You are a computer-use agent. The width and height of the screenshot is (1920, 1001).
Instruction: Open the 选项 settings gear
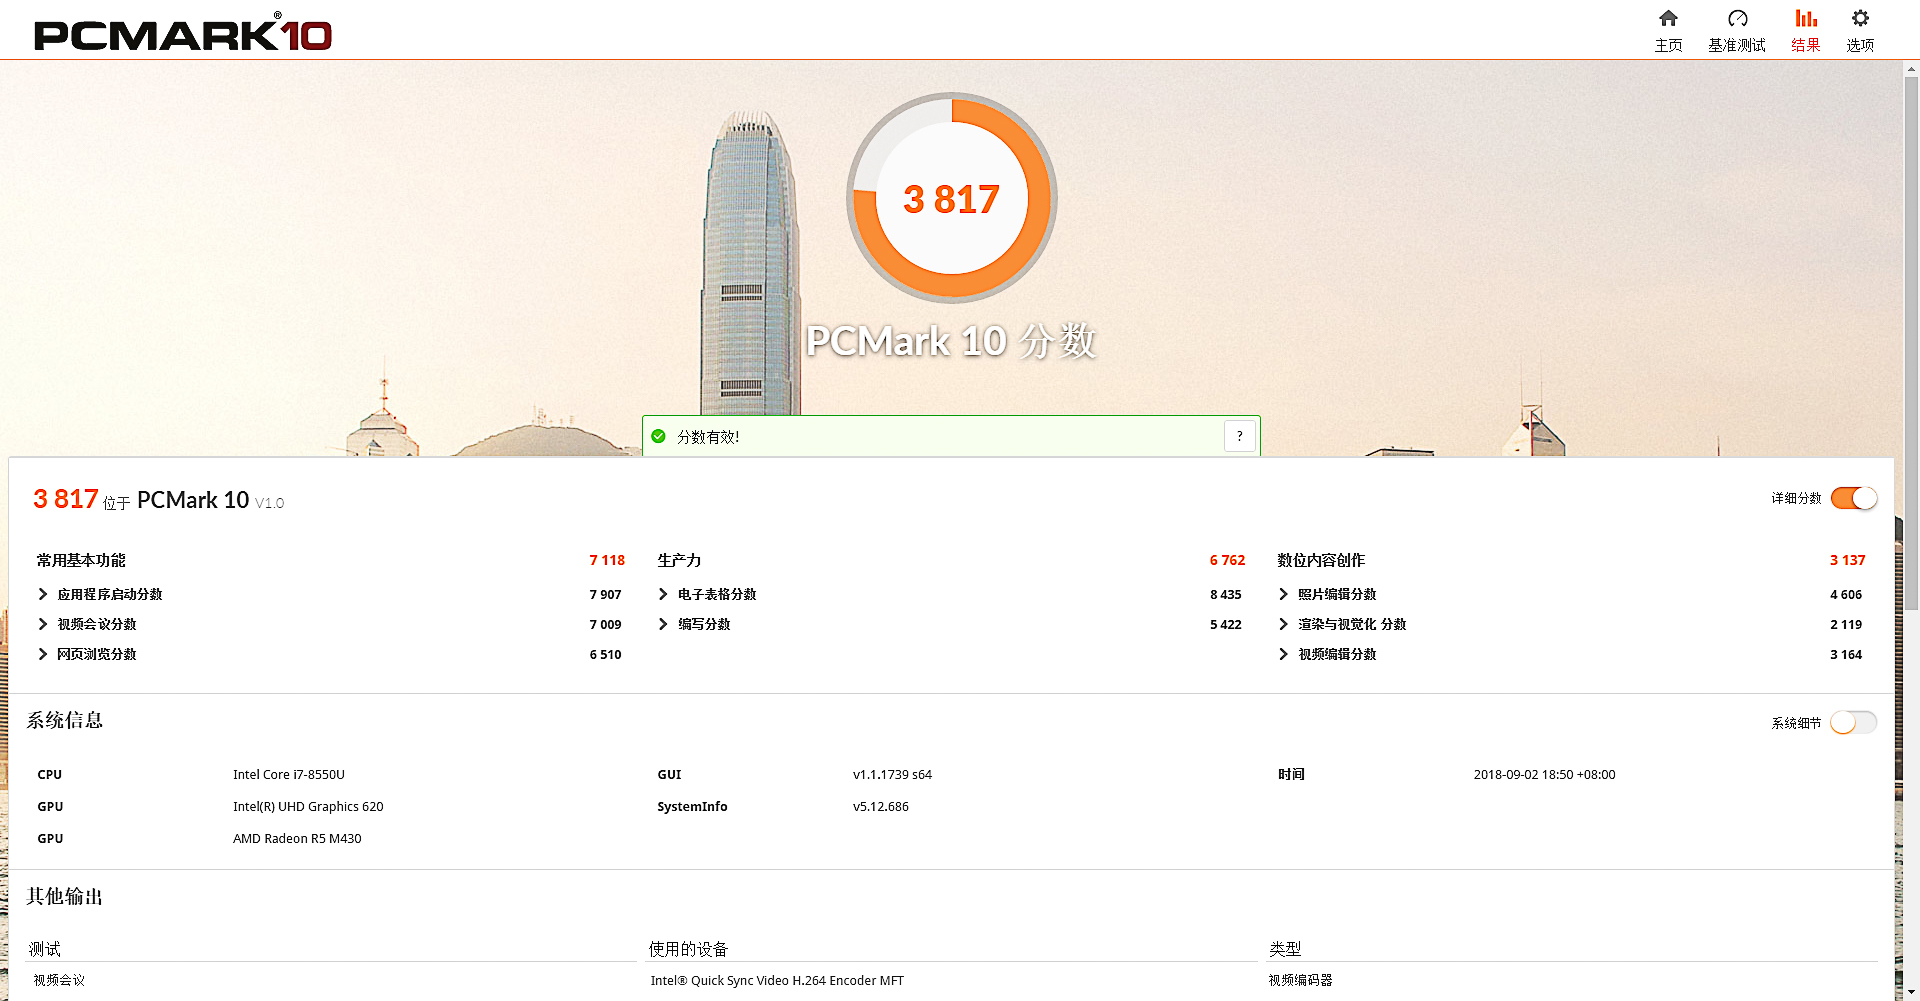point(1860,29)
